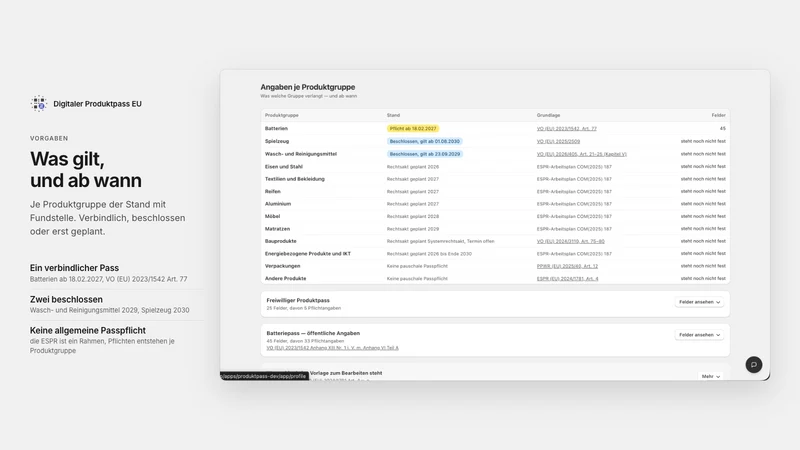Select the Eisen und Stahl row
The height and width of the screenshot is (450, 800).
495,167
